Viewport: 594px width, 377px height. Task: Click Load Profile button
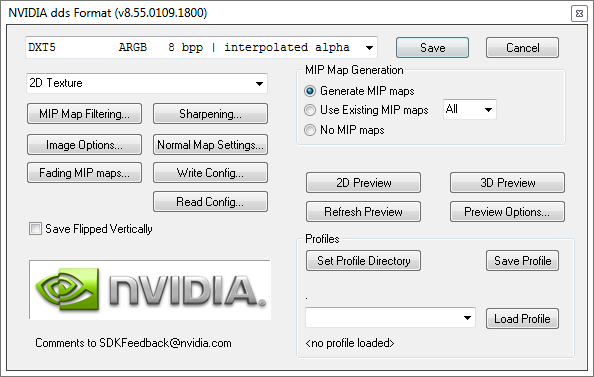coord(522,319)
